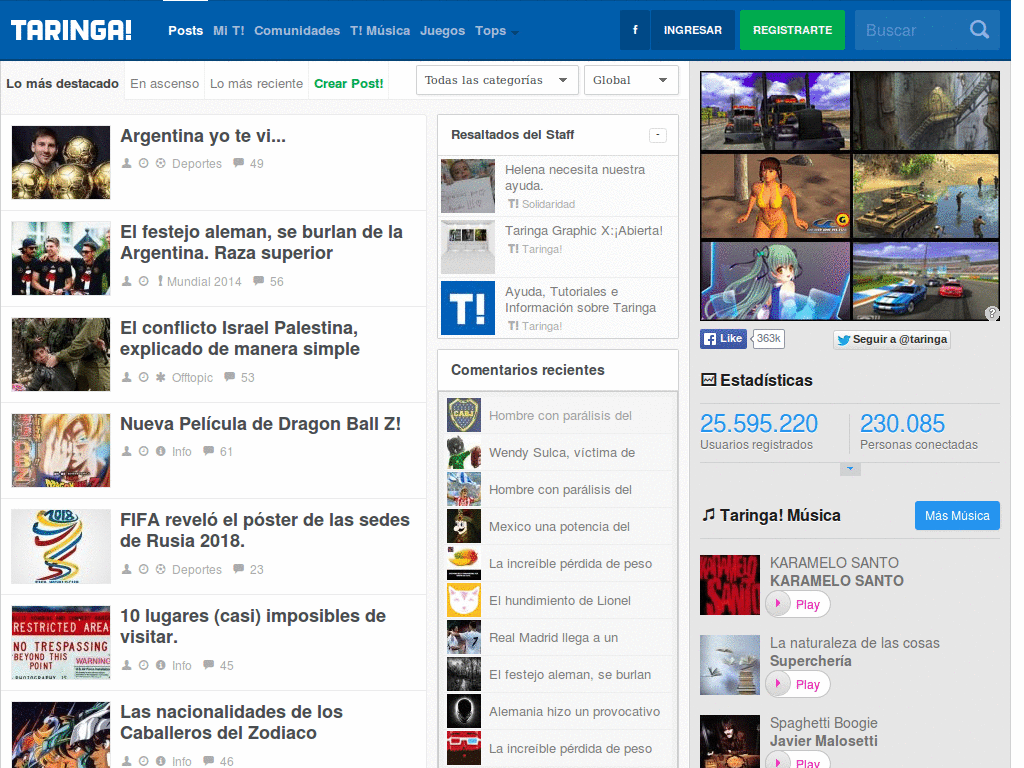Click the Facebook login icon button
Screen dimensions: 1024x768
tap(635, 30)
